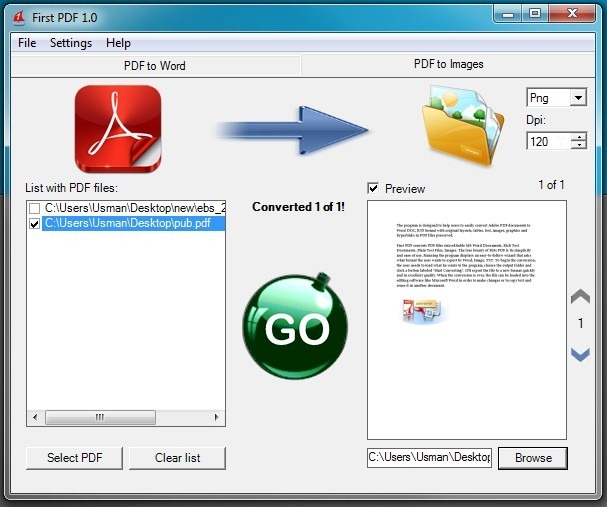Open the File menu
The width and height of the screenshot is (607, 507).
tap(27, 43)
